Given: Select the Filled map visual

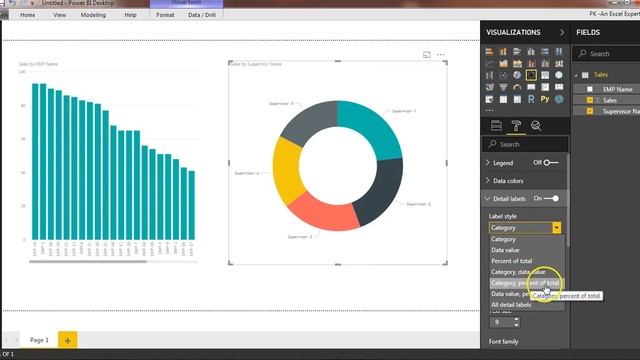Looking at the screenshot, I should 489,87.
